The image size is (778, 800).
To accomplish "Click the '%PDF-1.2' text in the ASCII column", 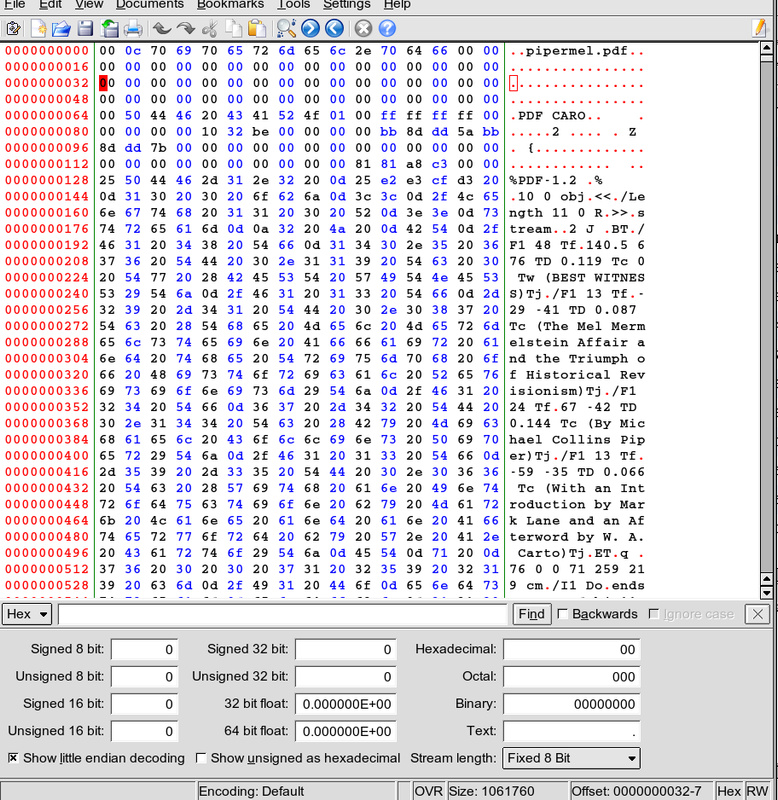I will 543,180.
